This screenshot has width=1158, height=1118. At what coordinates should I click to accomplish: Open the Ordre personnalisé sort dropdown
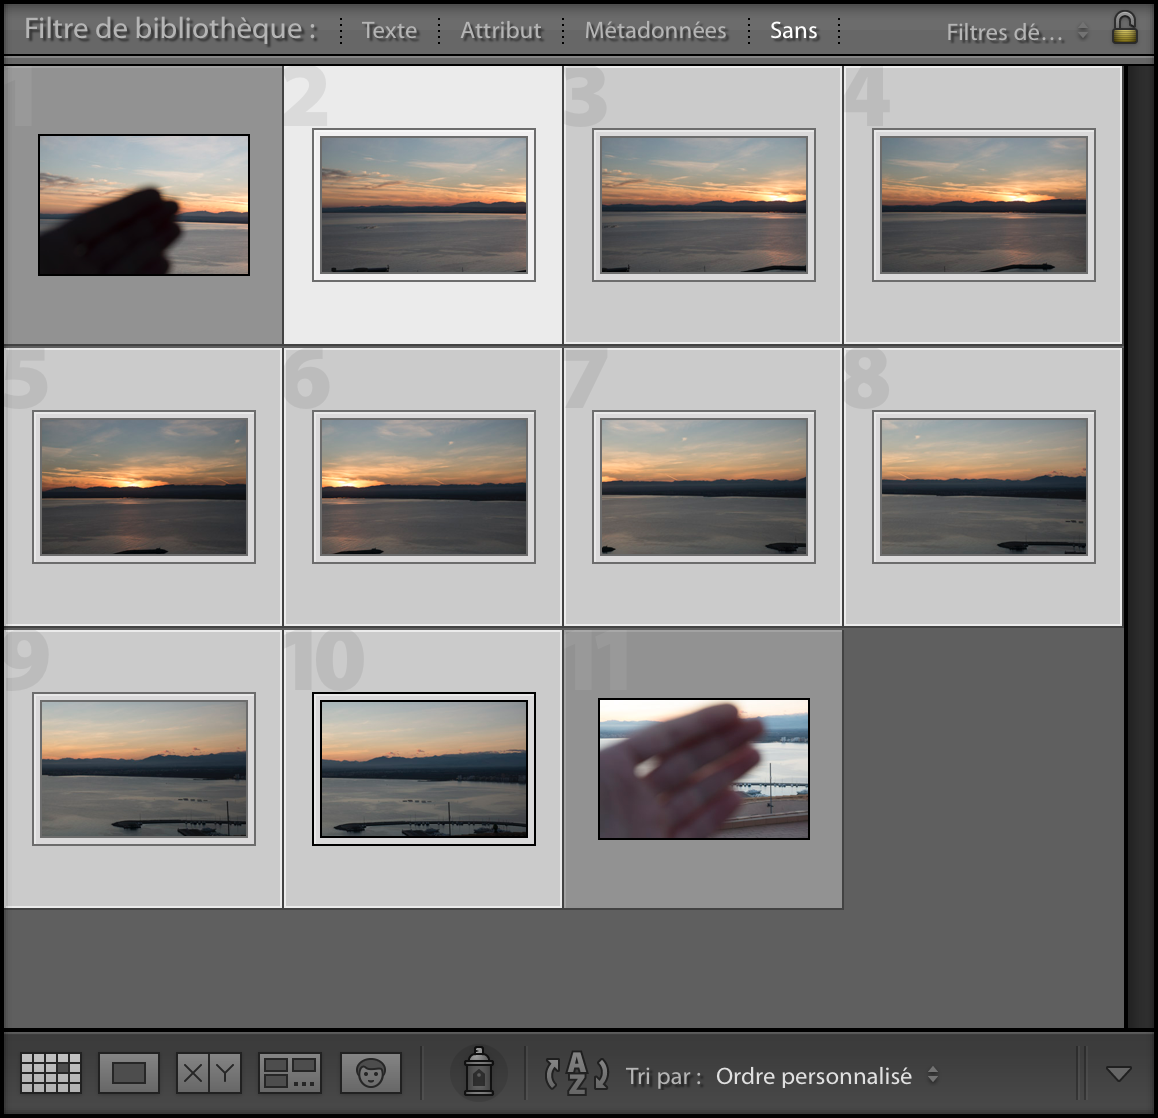(824, 1076)
